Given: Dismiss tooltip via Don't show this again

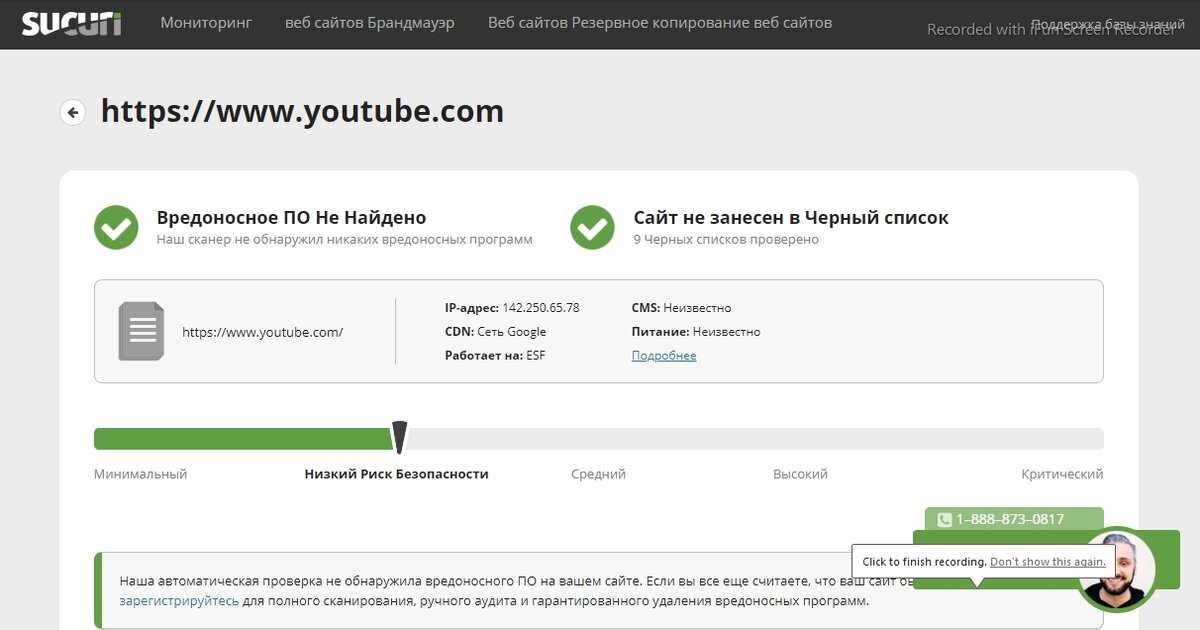Looking at the screenshot, I should click(x=1048, y=562).
